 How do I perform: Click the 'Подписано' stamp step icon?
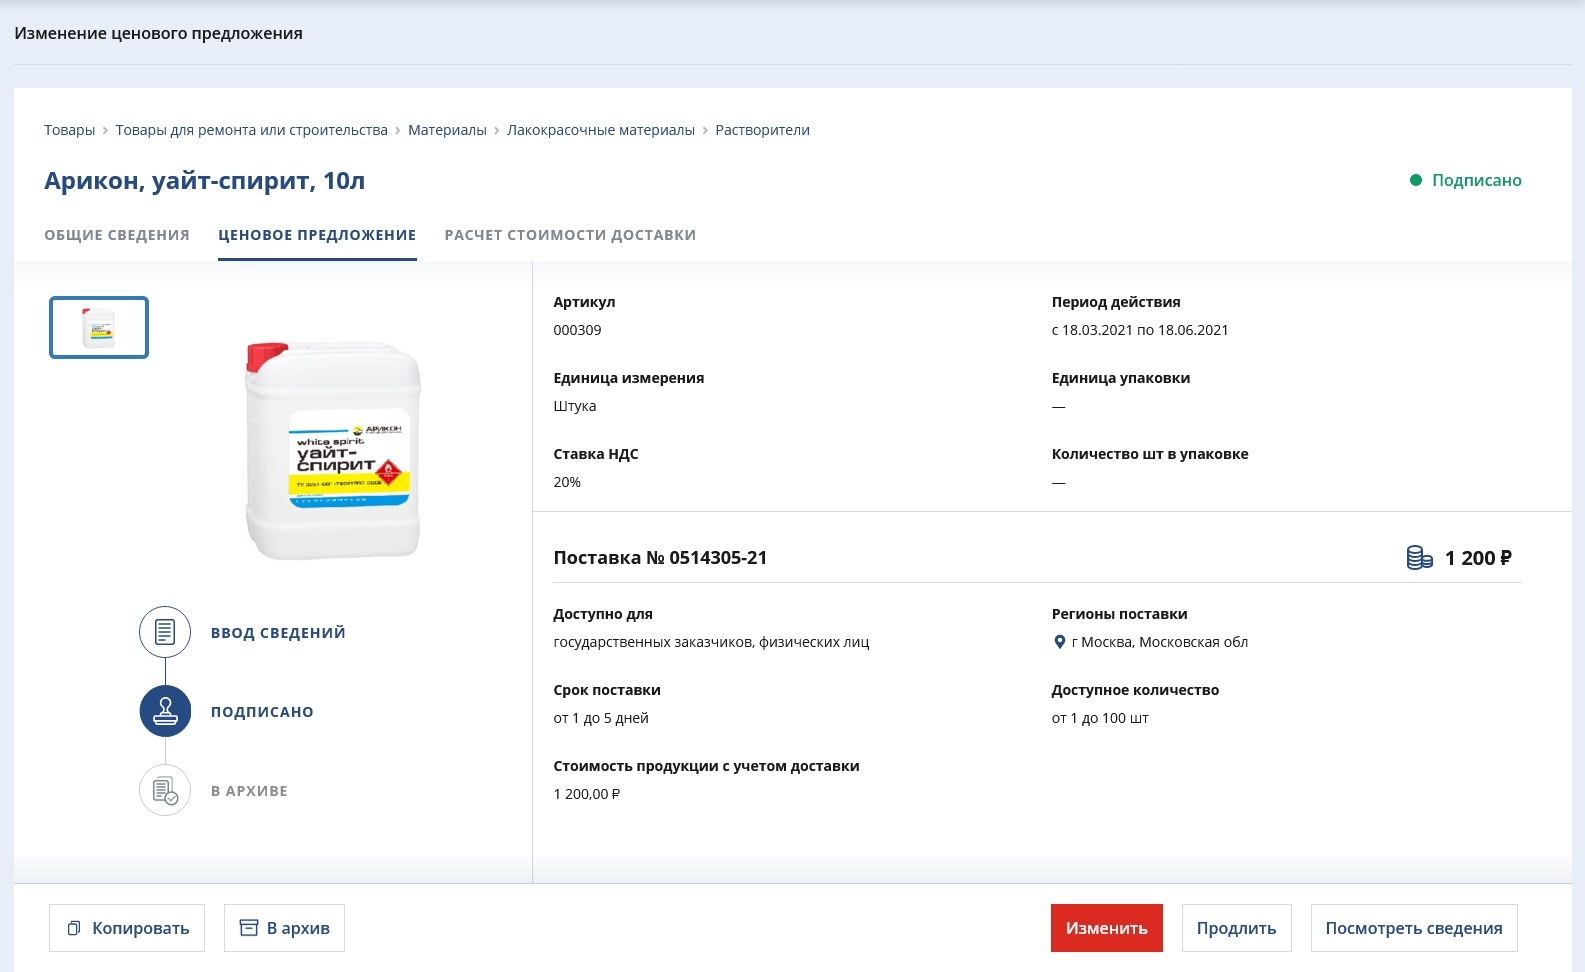tap(165, 711)
